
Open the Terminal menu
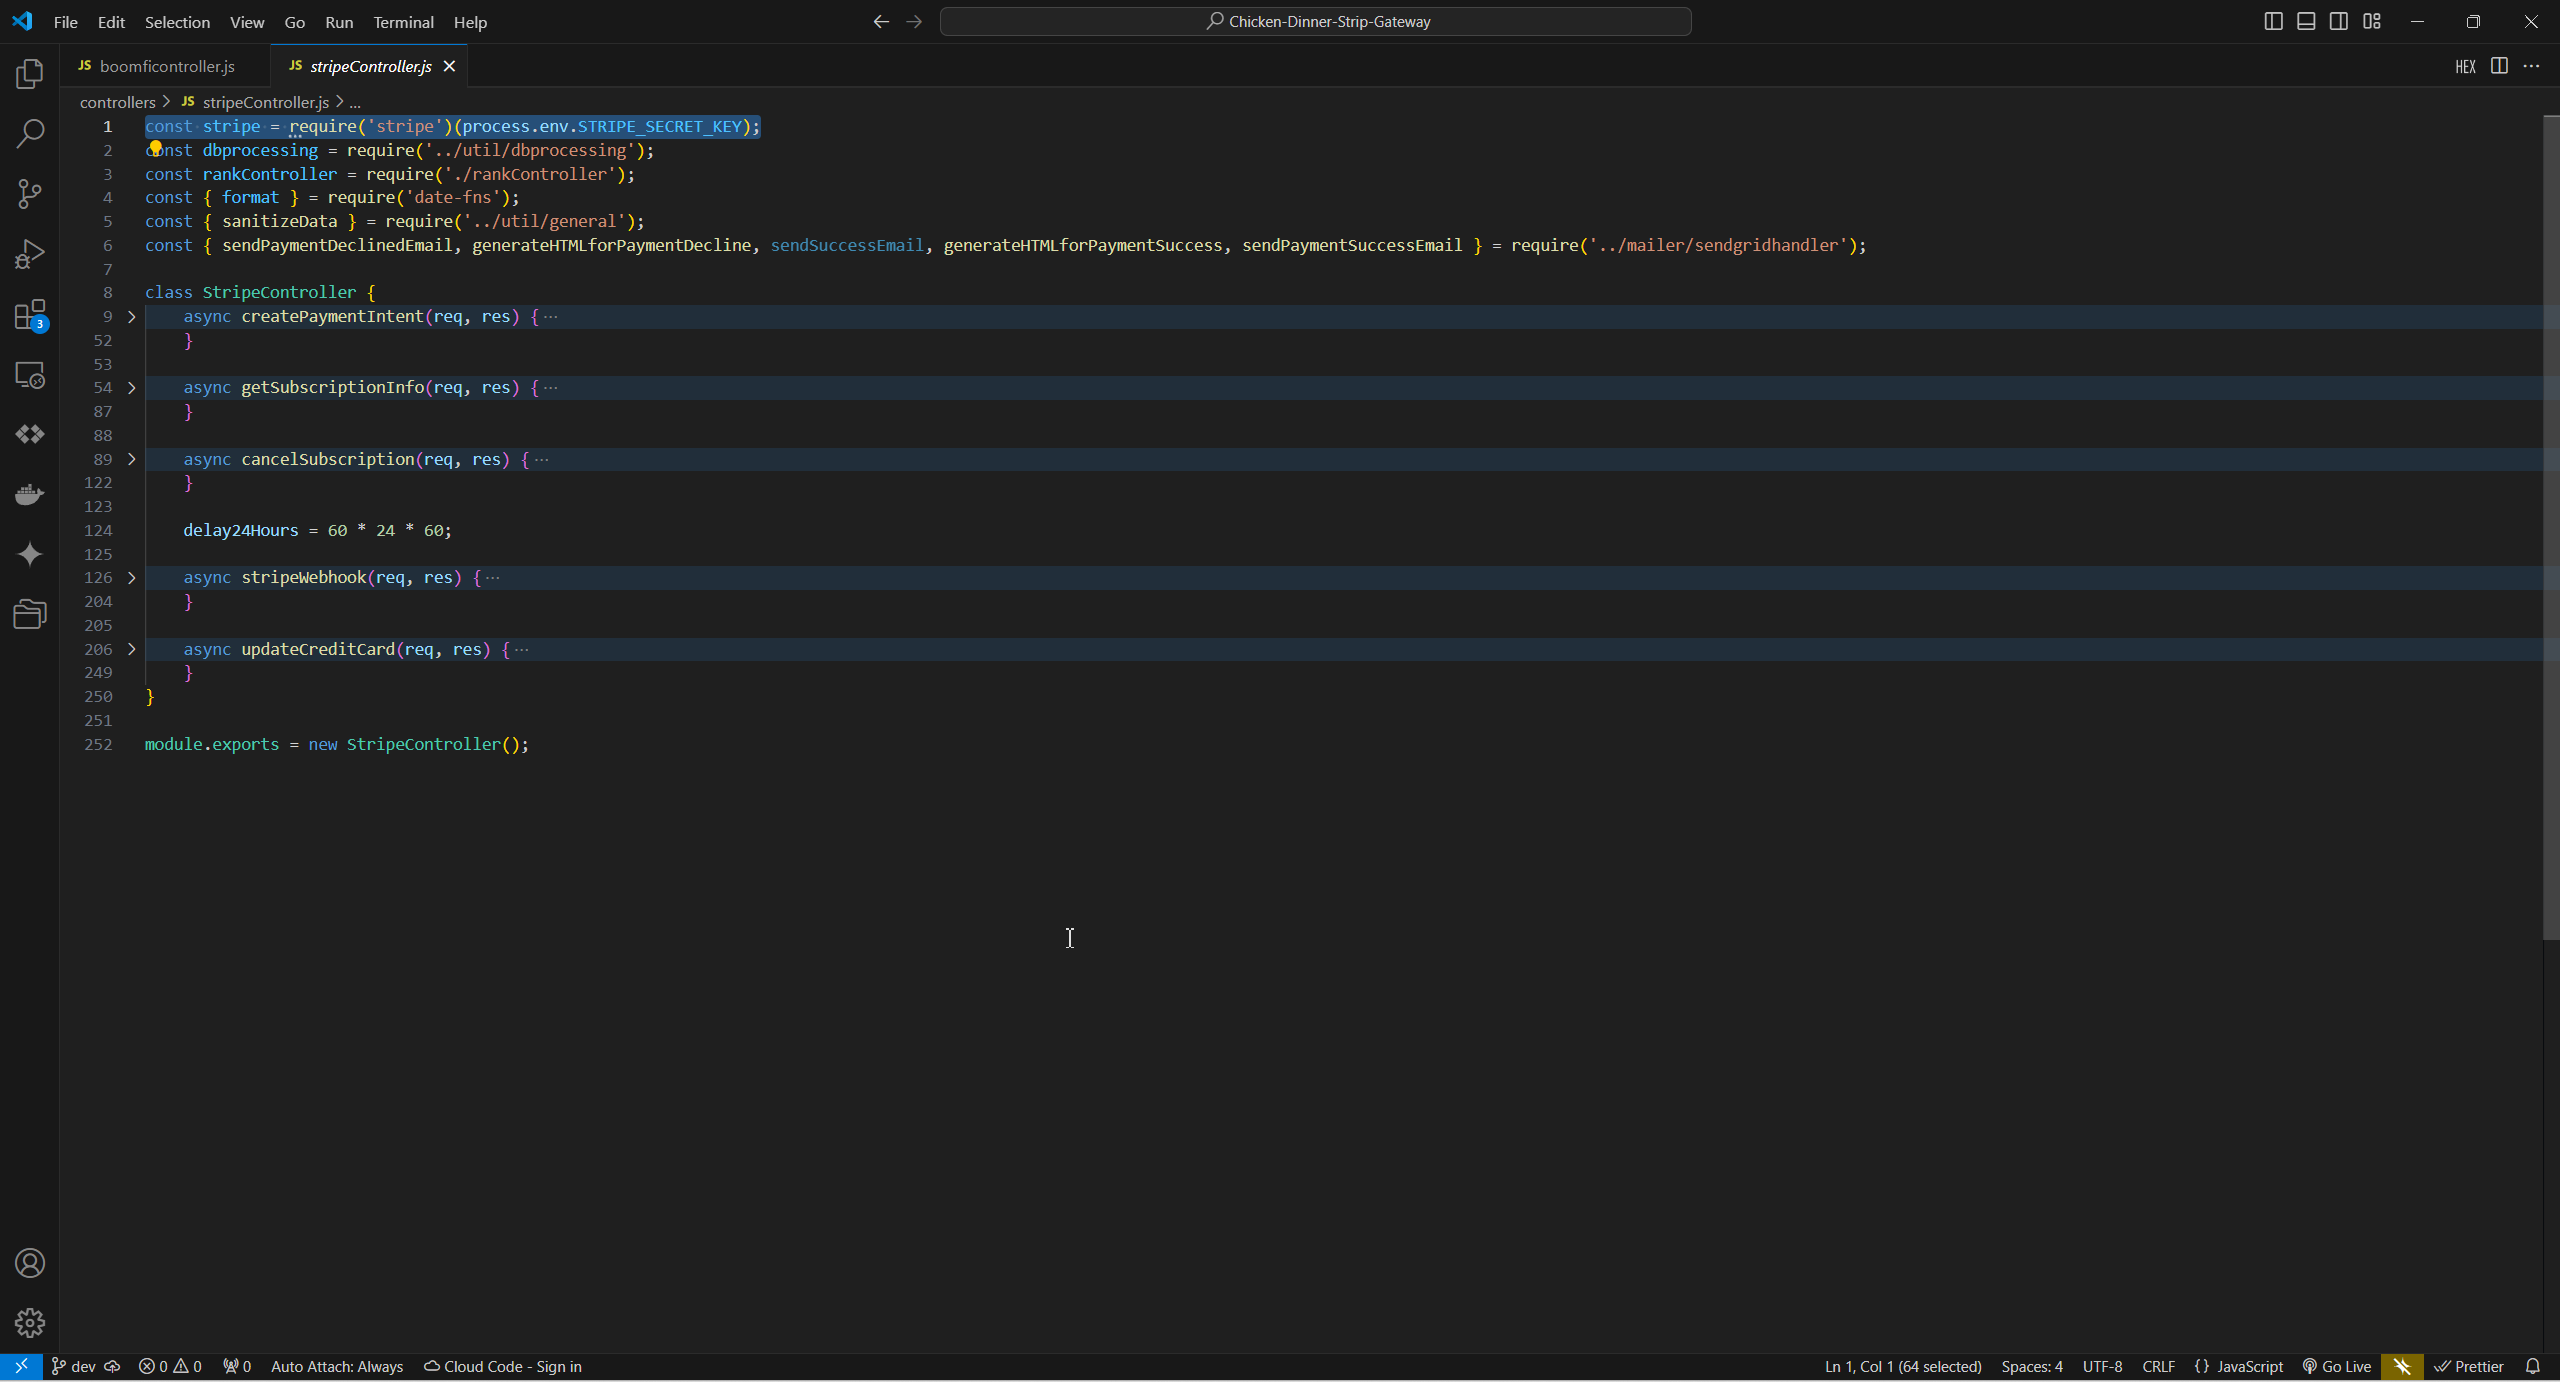[403, 22]
